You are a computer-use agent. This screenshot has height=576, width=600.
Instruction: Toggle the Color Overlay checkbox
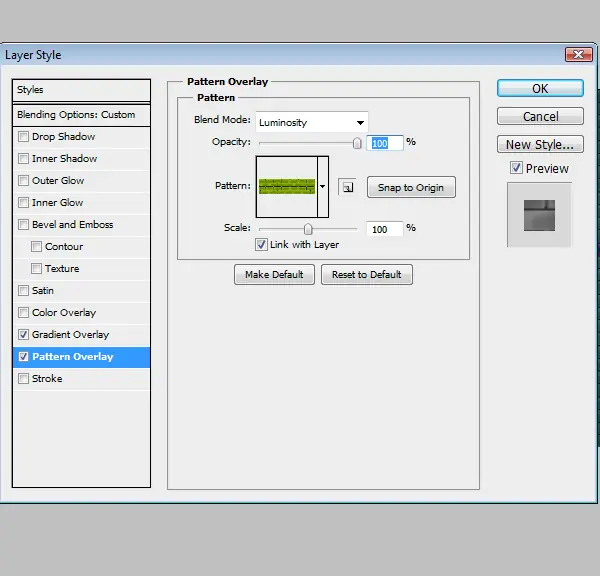(x=23, y=312)
